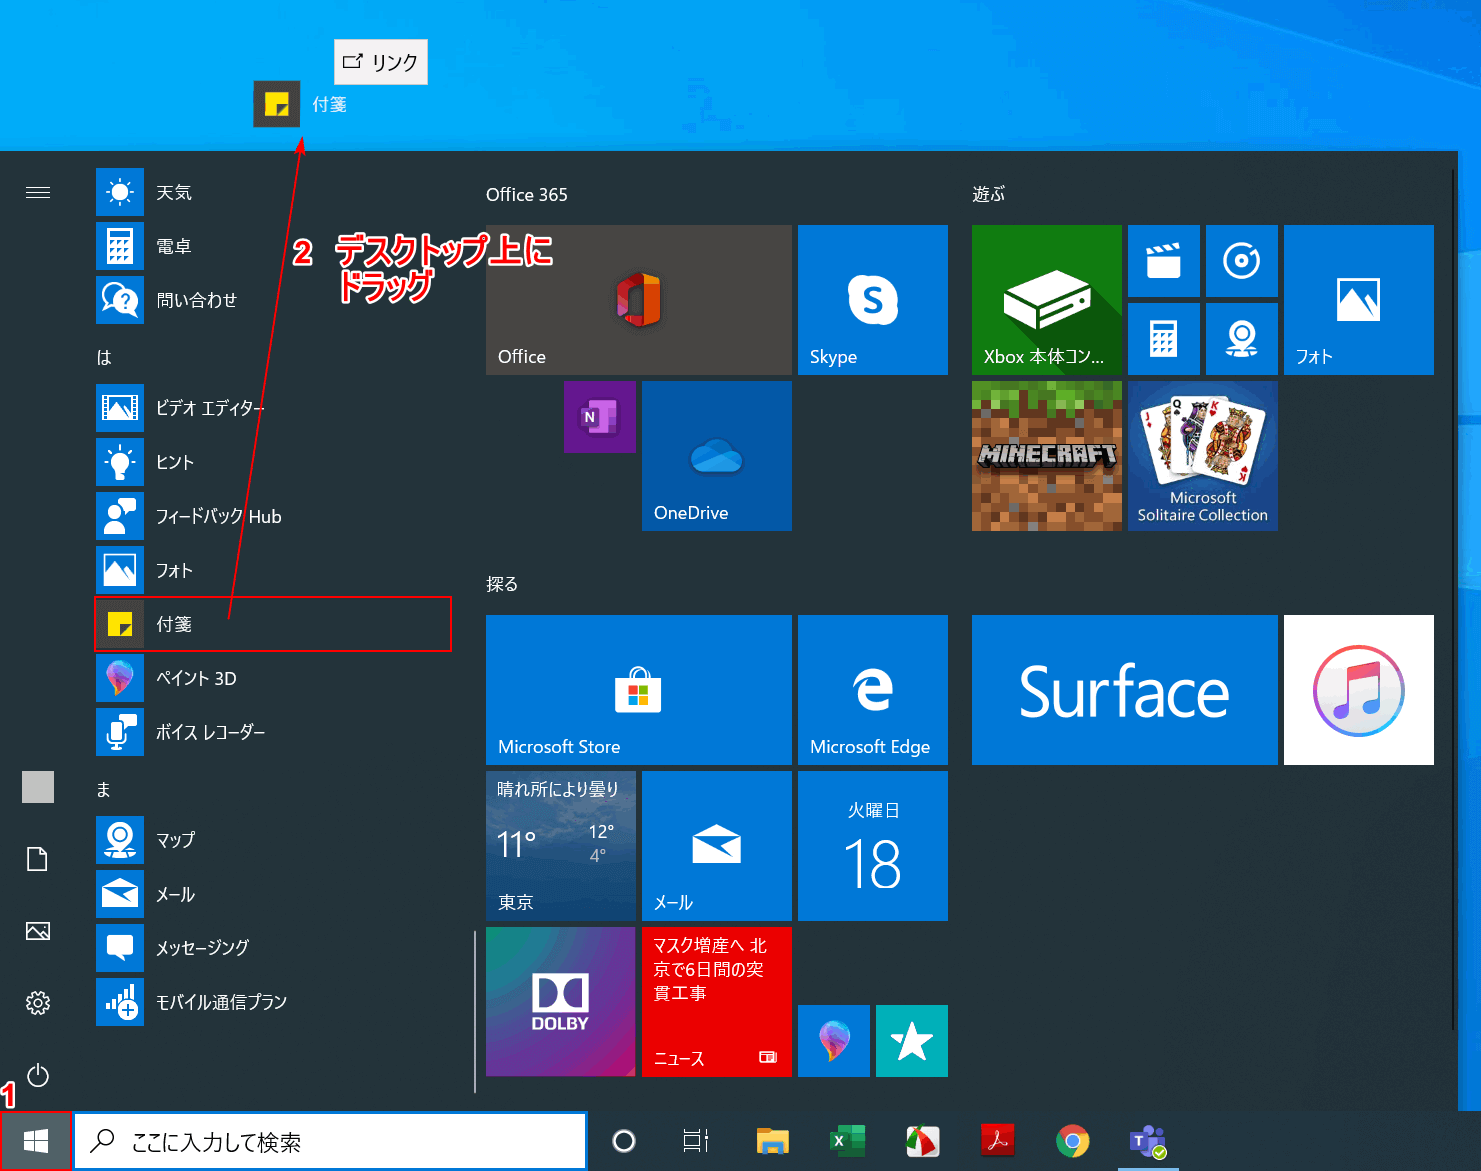Click the user account avatar
Screen dimensions: 1481x1171
[x=38, y=787]
